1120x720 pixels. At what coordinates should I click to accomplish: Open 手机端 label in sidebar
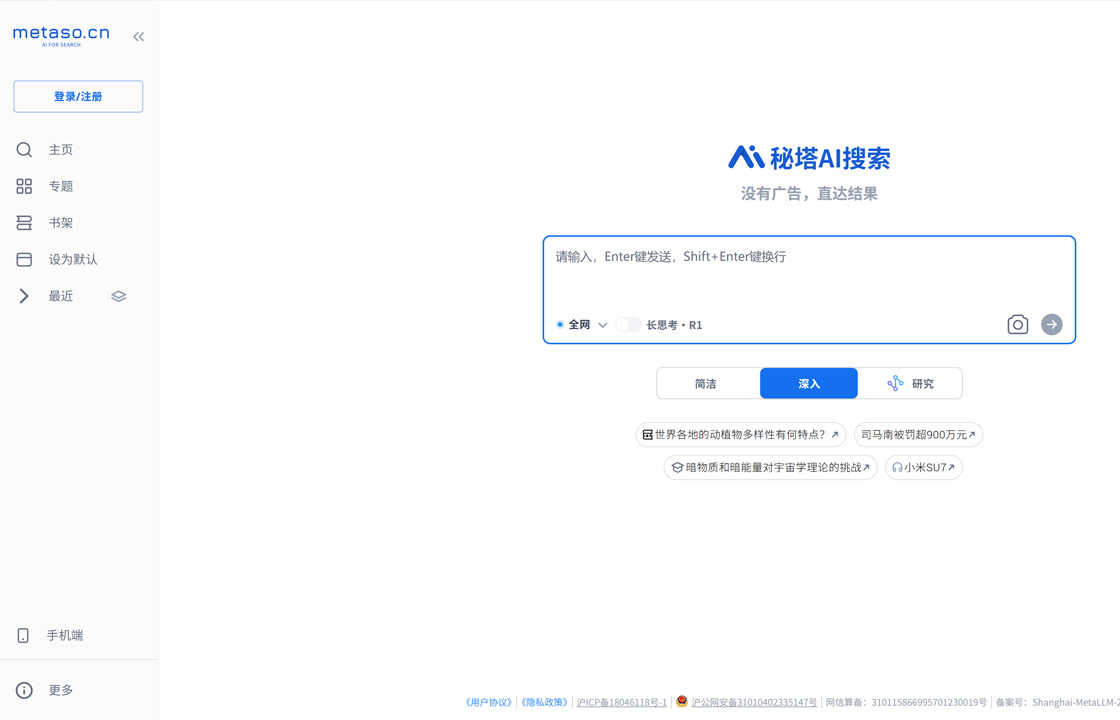pos(65,635)
